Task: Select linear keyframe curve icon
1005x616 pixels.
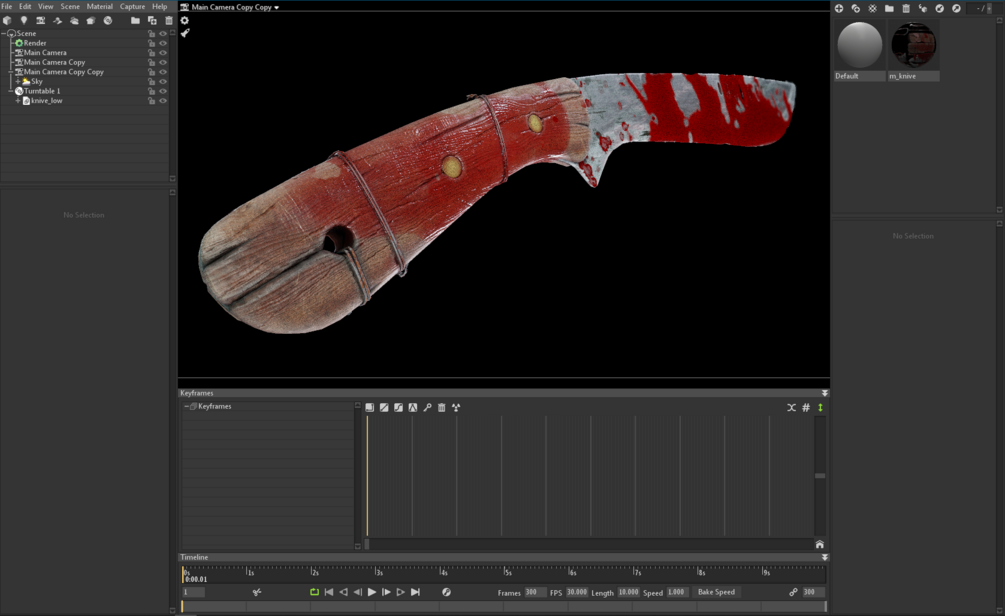Action: 384,408
